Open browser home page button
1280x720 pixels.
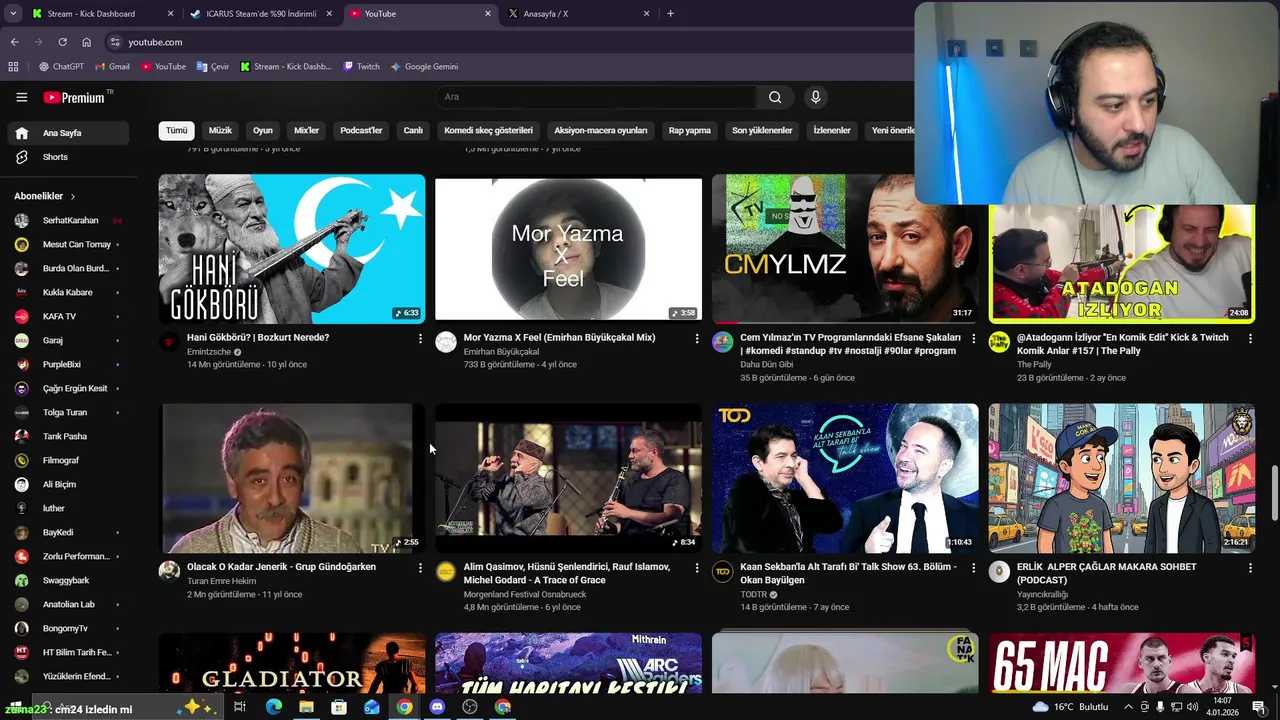pos(86,42)
